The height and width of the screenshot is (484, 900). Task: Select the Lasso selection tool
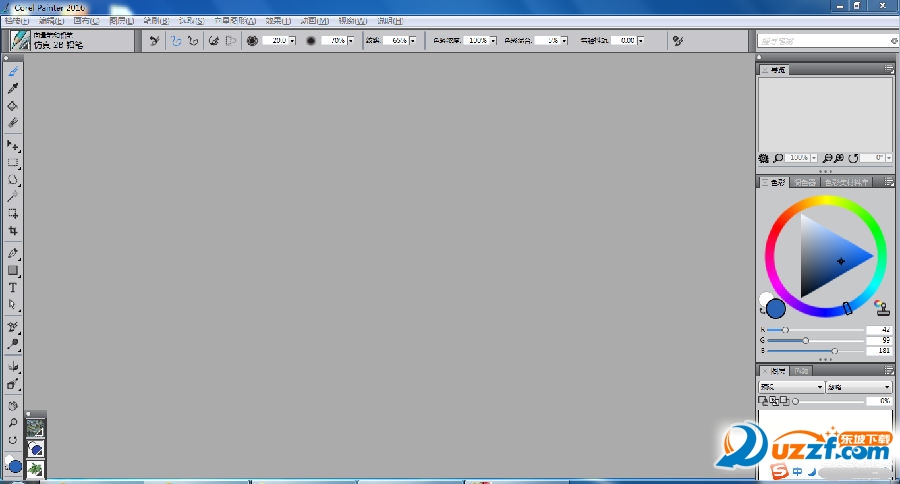(13, 180)
